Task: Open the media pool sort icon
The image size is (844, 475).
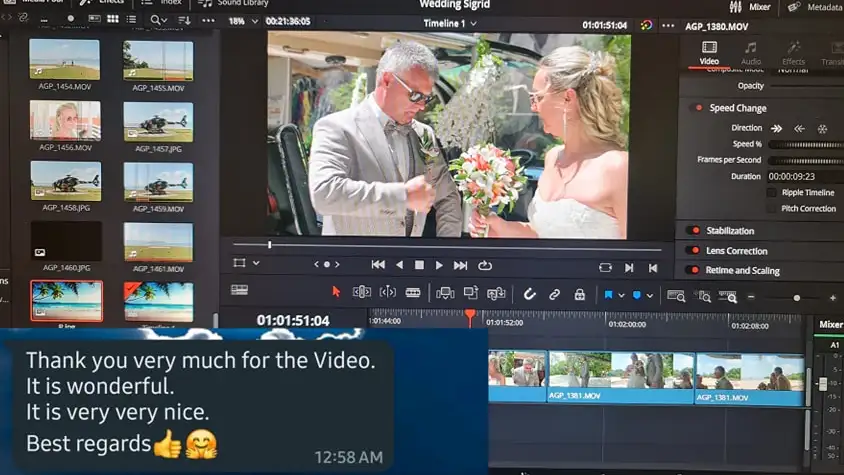Action: click(185, 20)
